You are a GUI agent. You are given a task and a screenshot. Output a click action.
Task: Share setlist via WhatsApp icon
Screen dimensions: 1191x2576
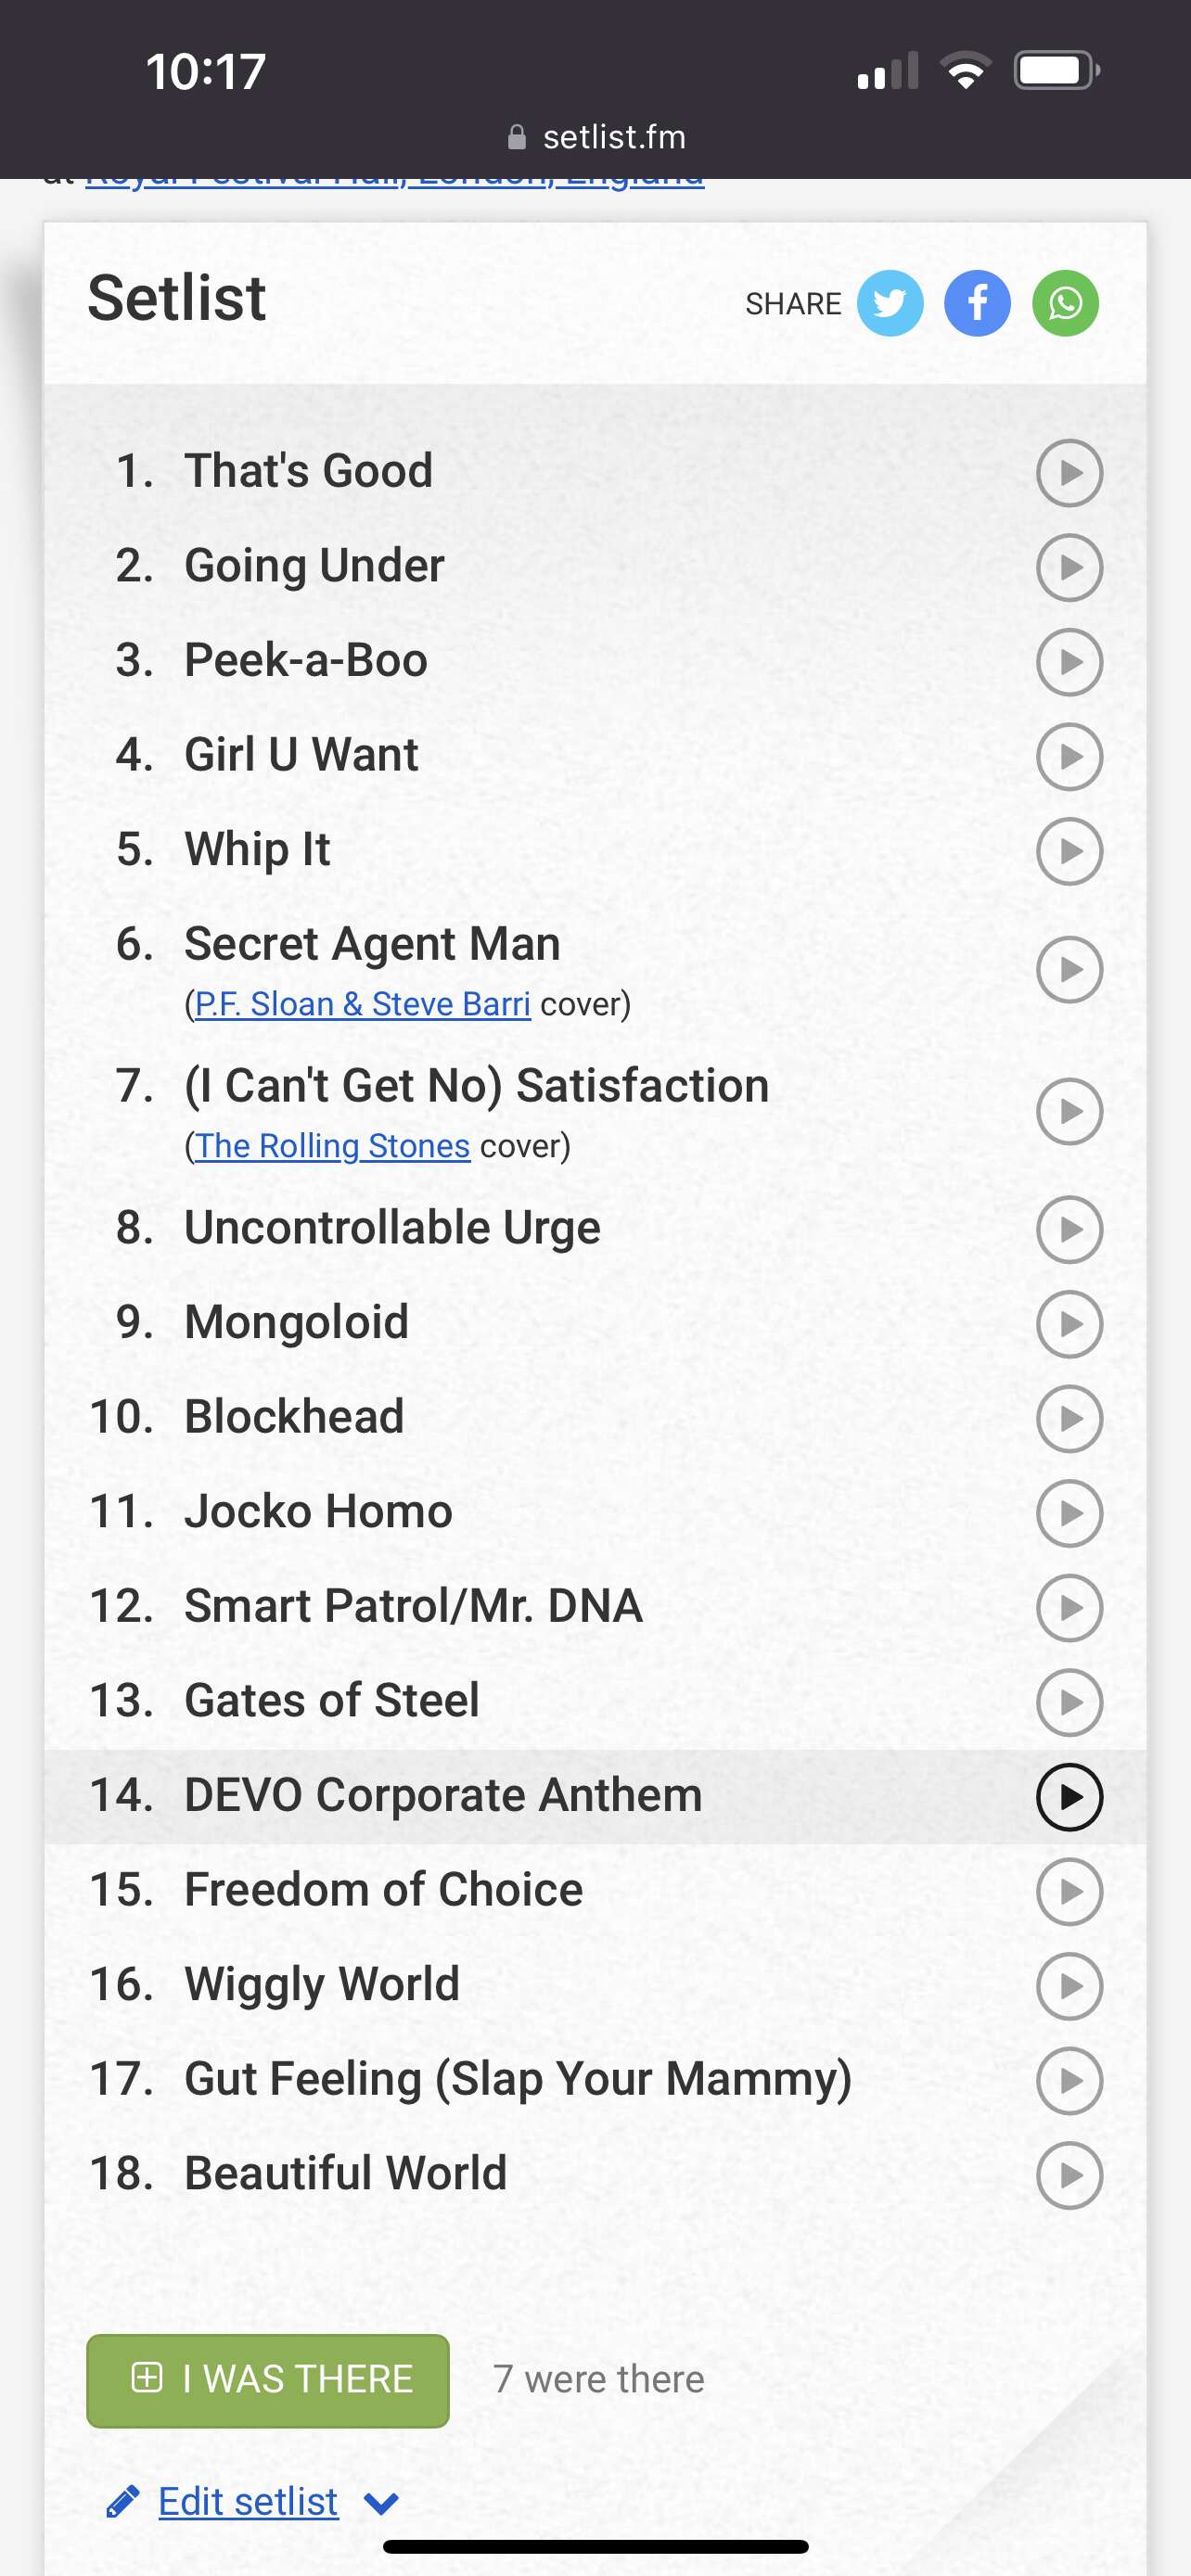pyautogui.click(x=1066, y=303)
